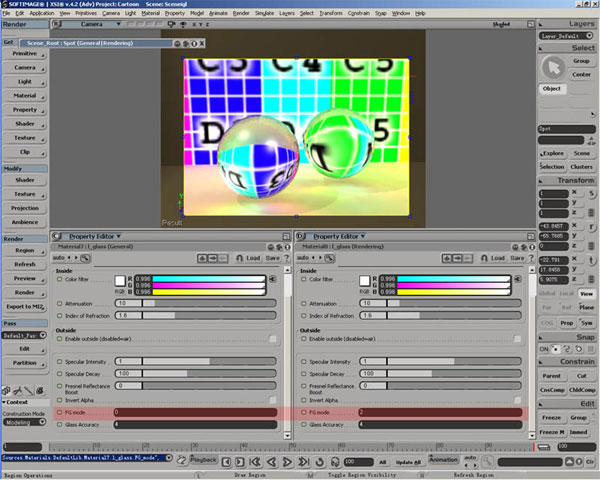The height and width of the screenshot is (480, 600).
Task: Toggle left Enable outside checkbox
Action: (273, 339)
